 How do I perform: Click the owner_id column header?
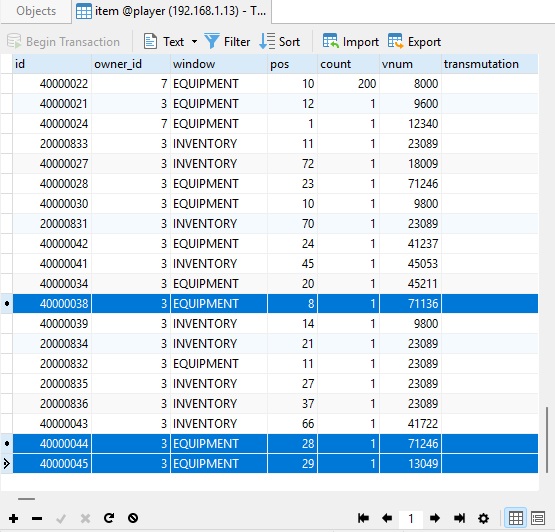(x=131, y=64)
